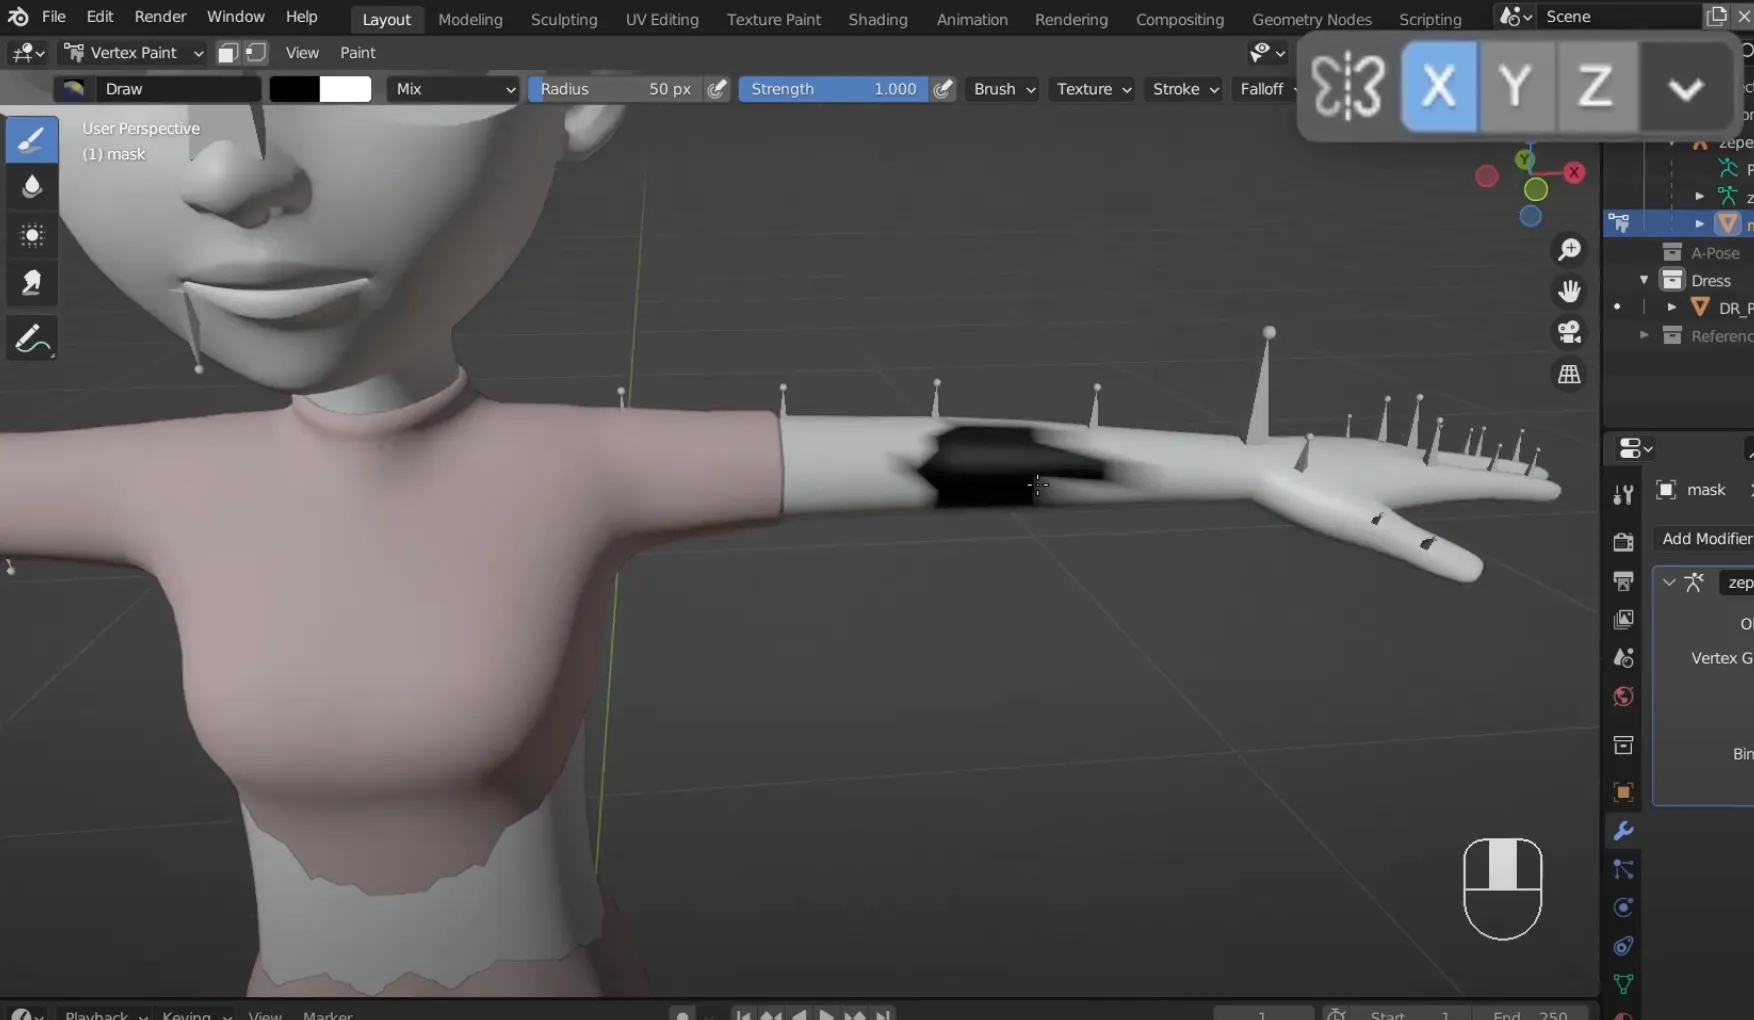Open the Object Constraints properties tab
This screenshot has width=1754, height=1020.
1623,946
